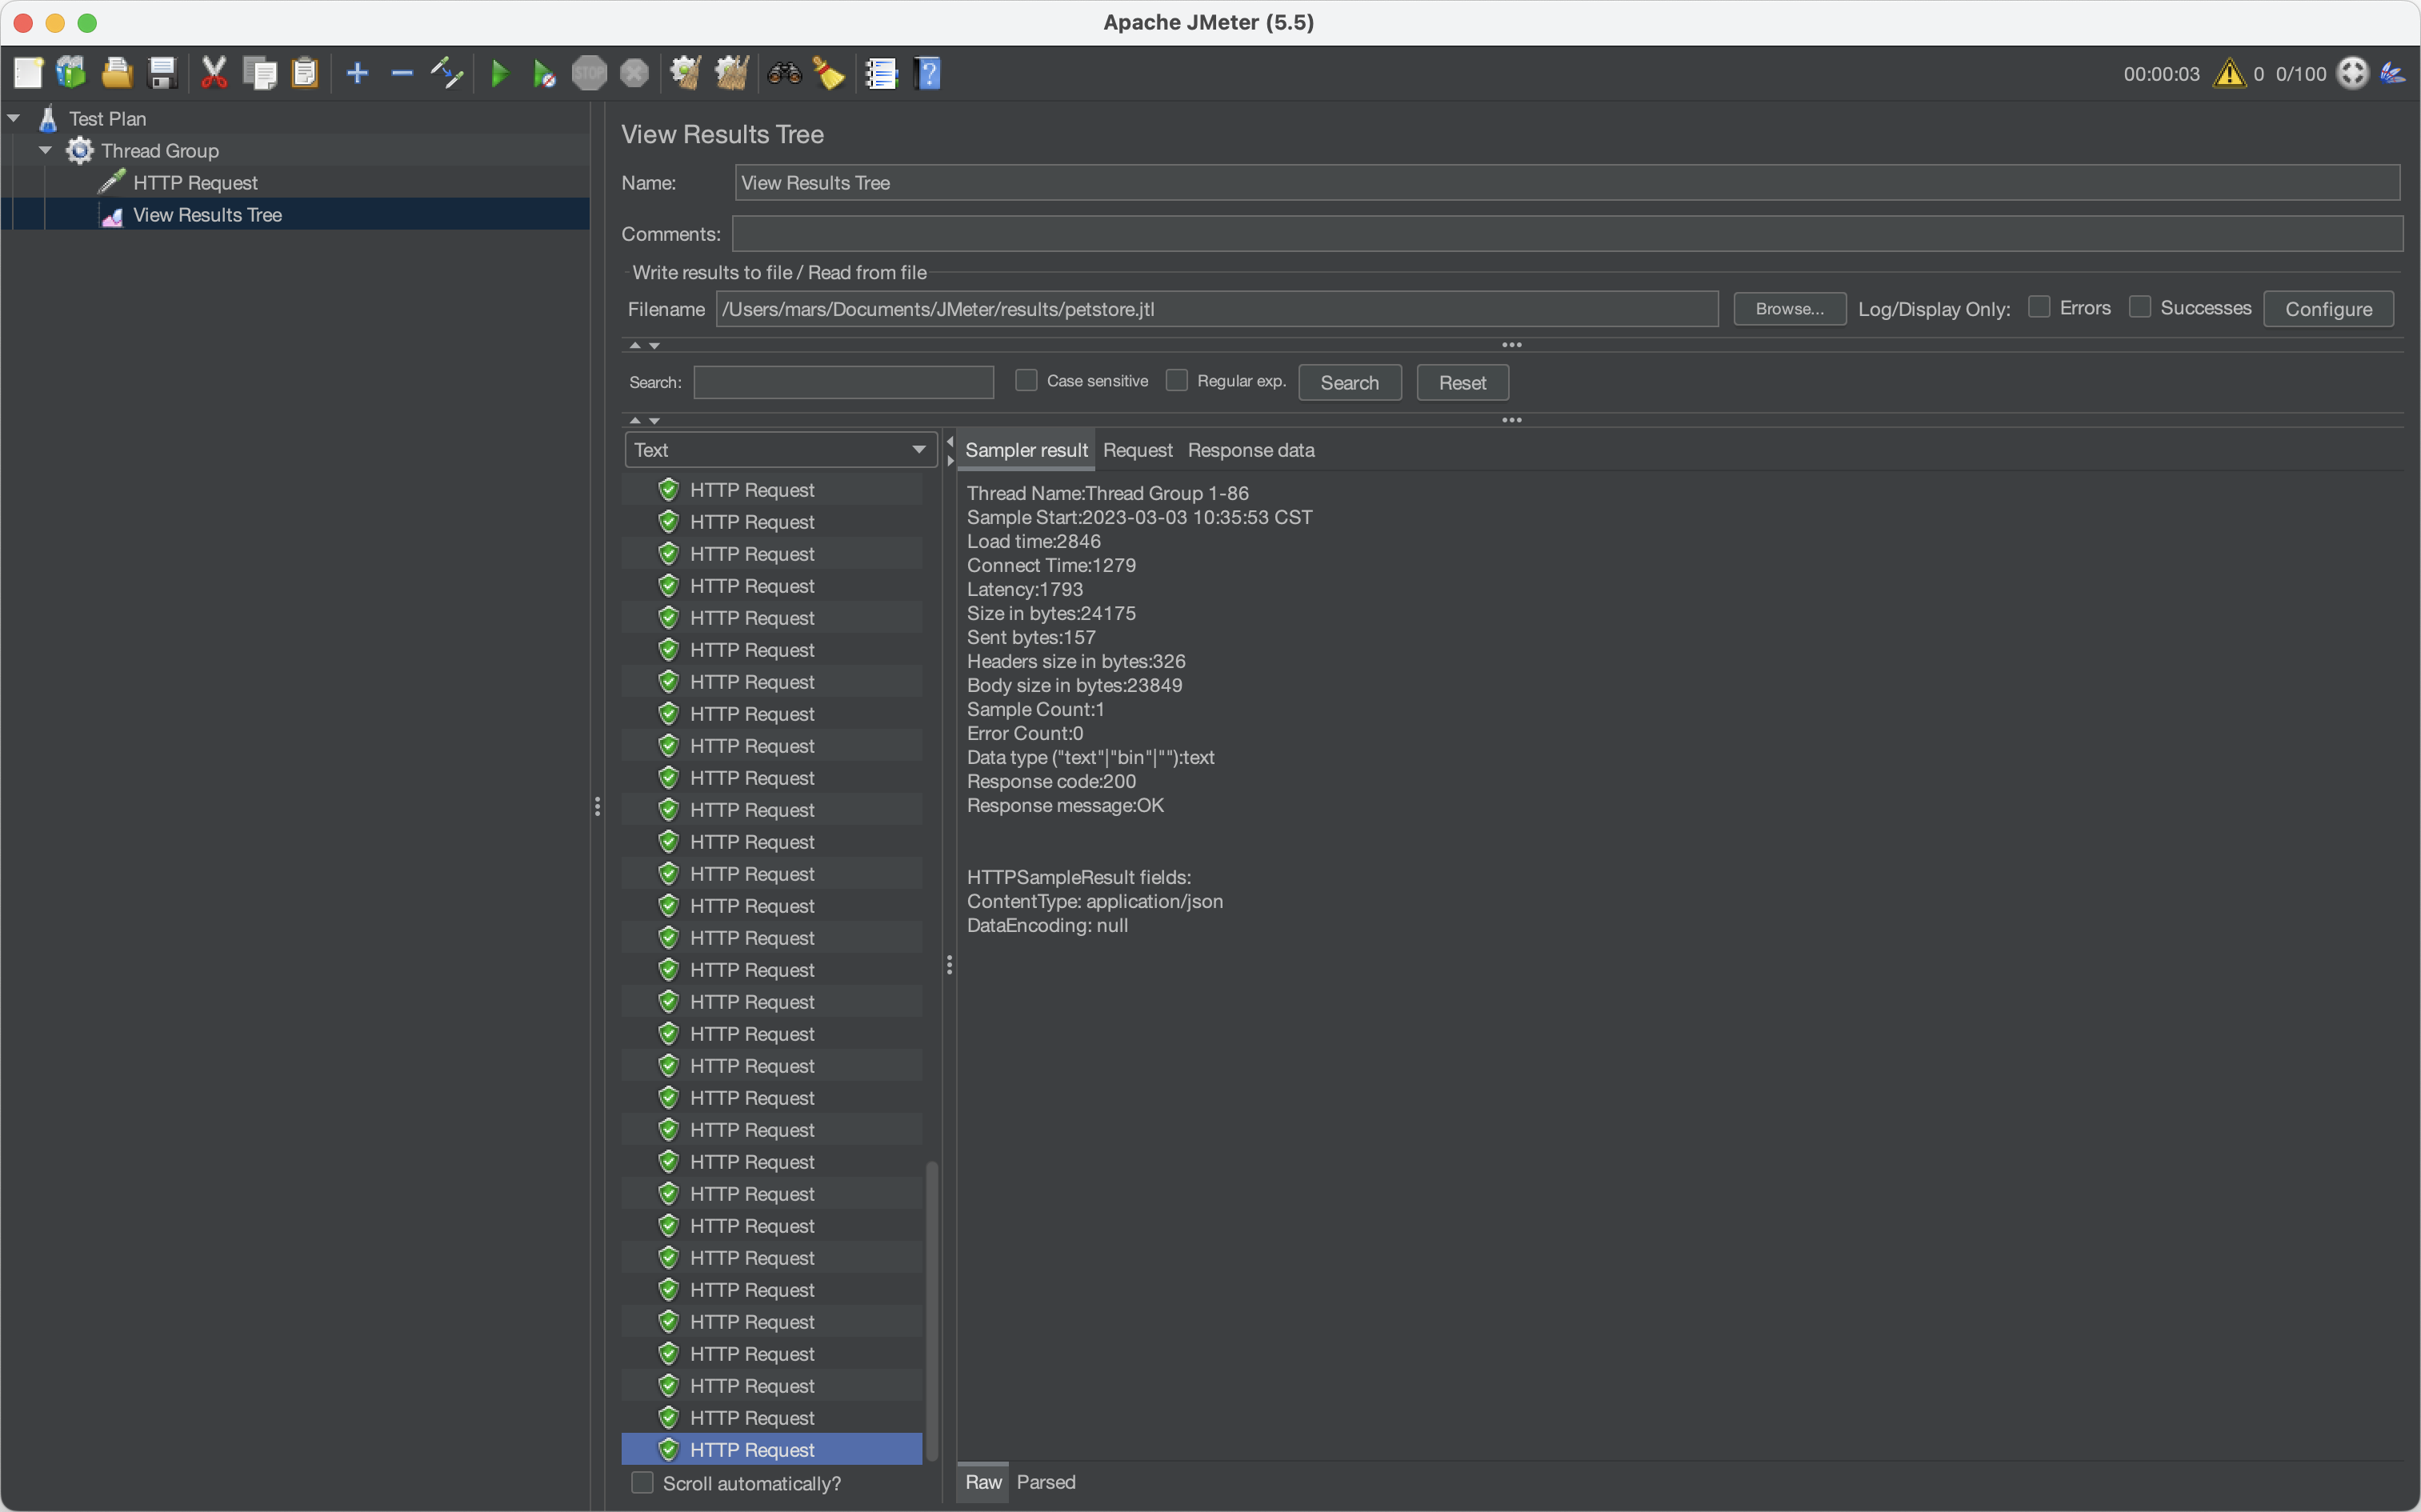Collapse all nodes with the minus icon
This screenshot has height=1512, width=2421.
pyautogui.click(x=402, y=73)
